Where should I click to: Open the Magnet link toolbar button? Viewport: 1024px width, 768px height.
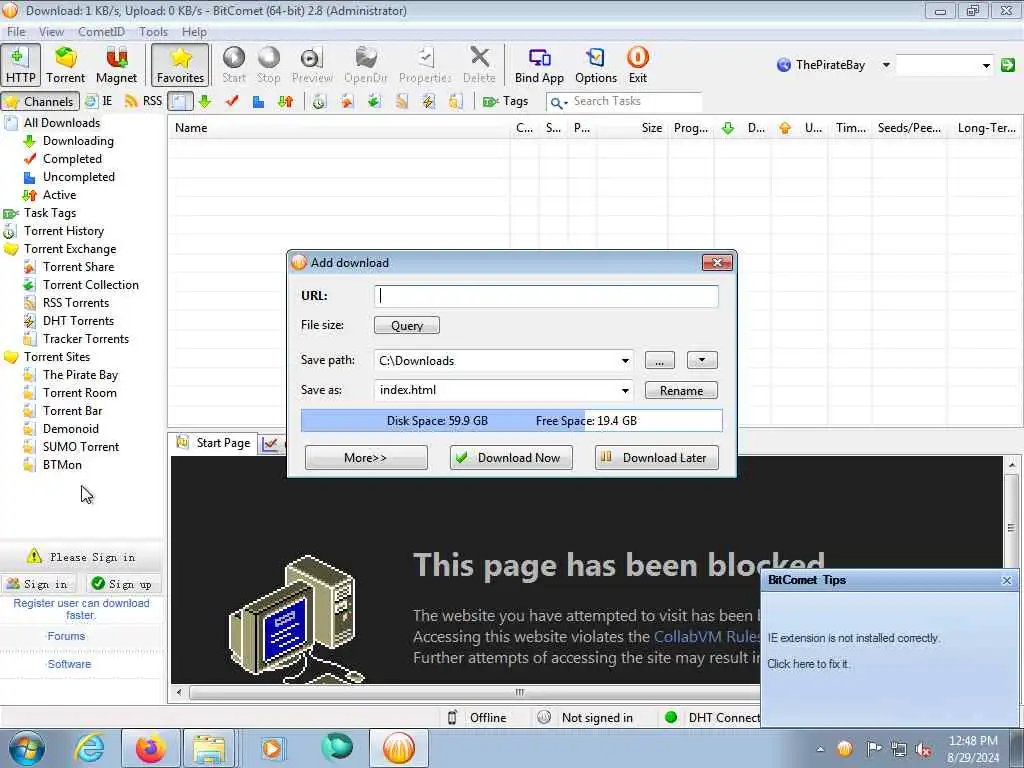[x=116, y=65]
